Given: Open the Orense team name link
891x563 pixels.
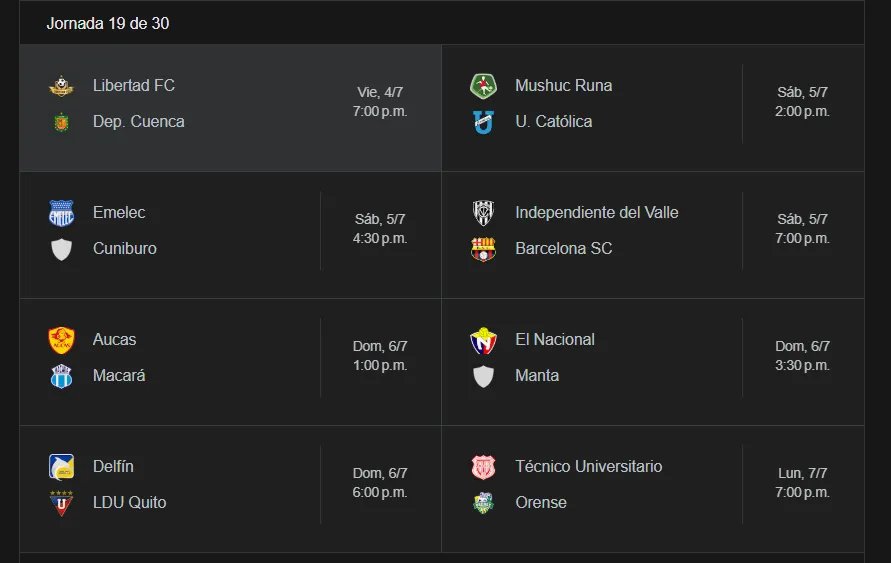Looking at the screenshot, I should 541,503.
